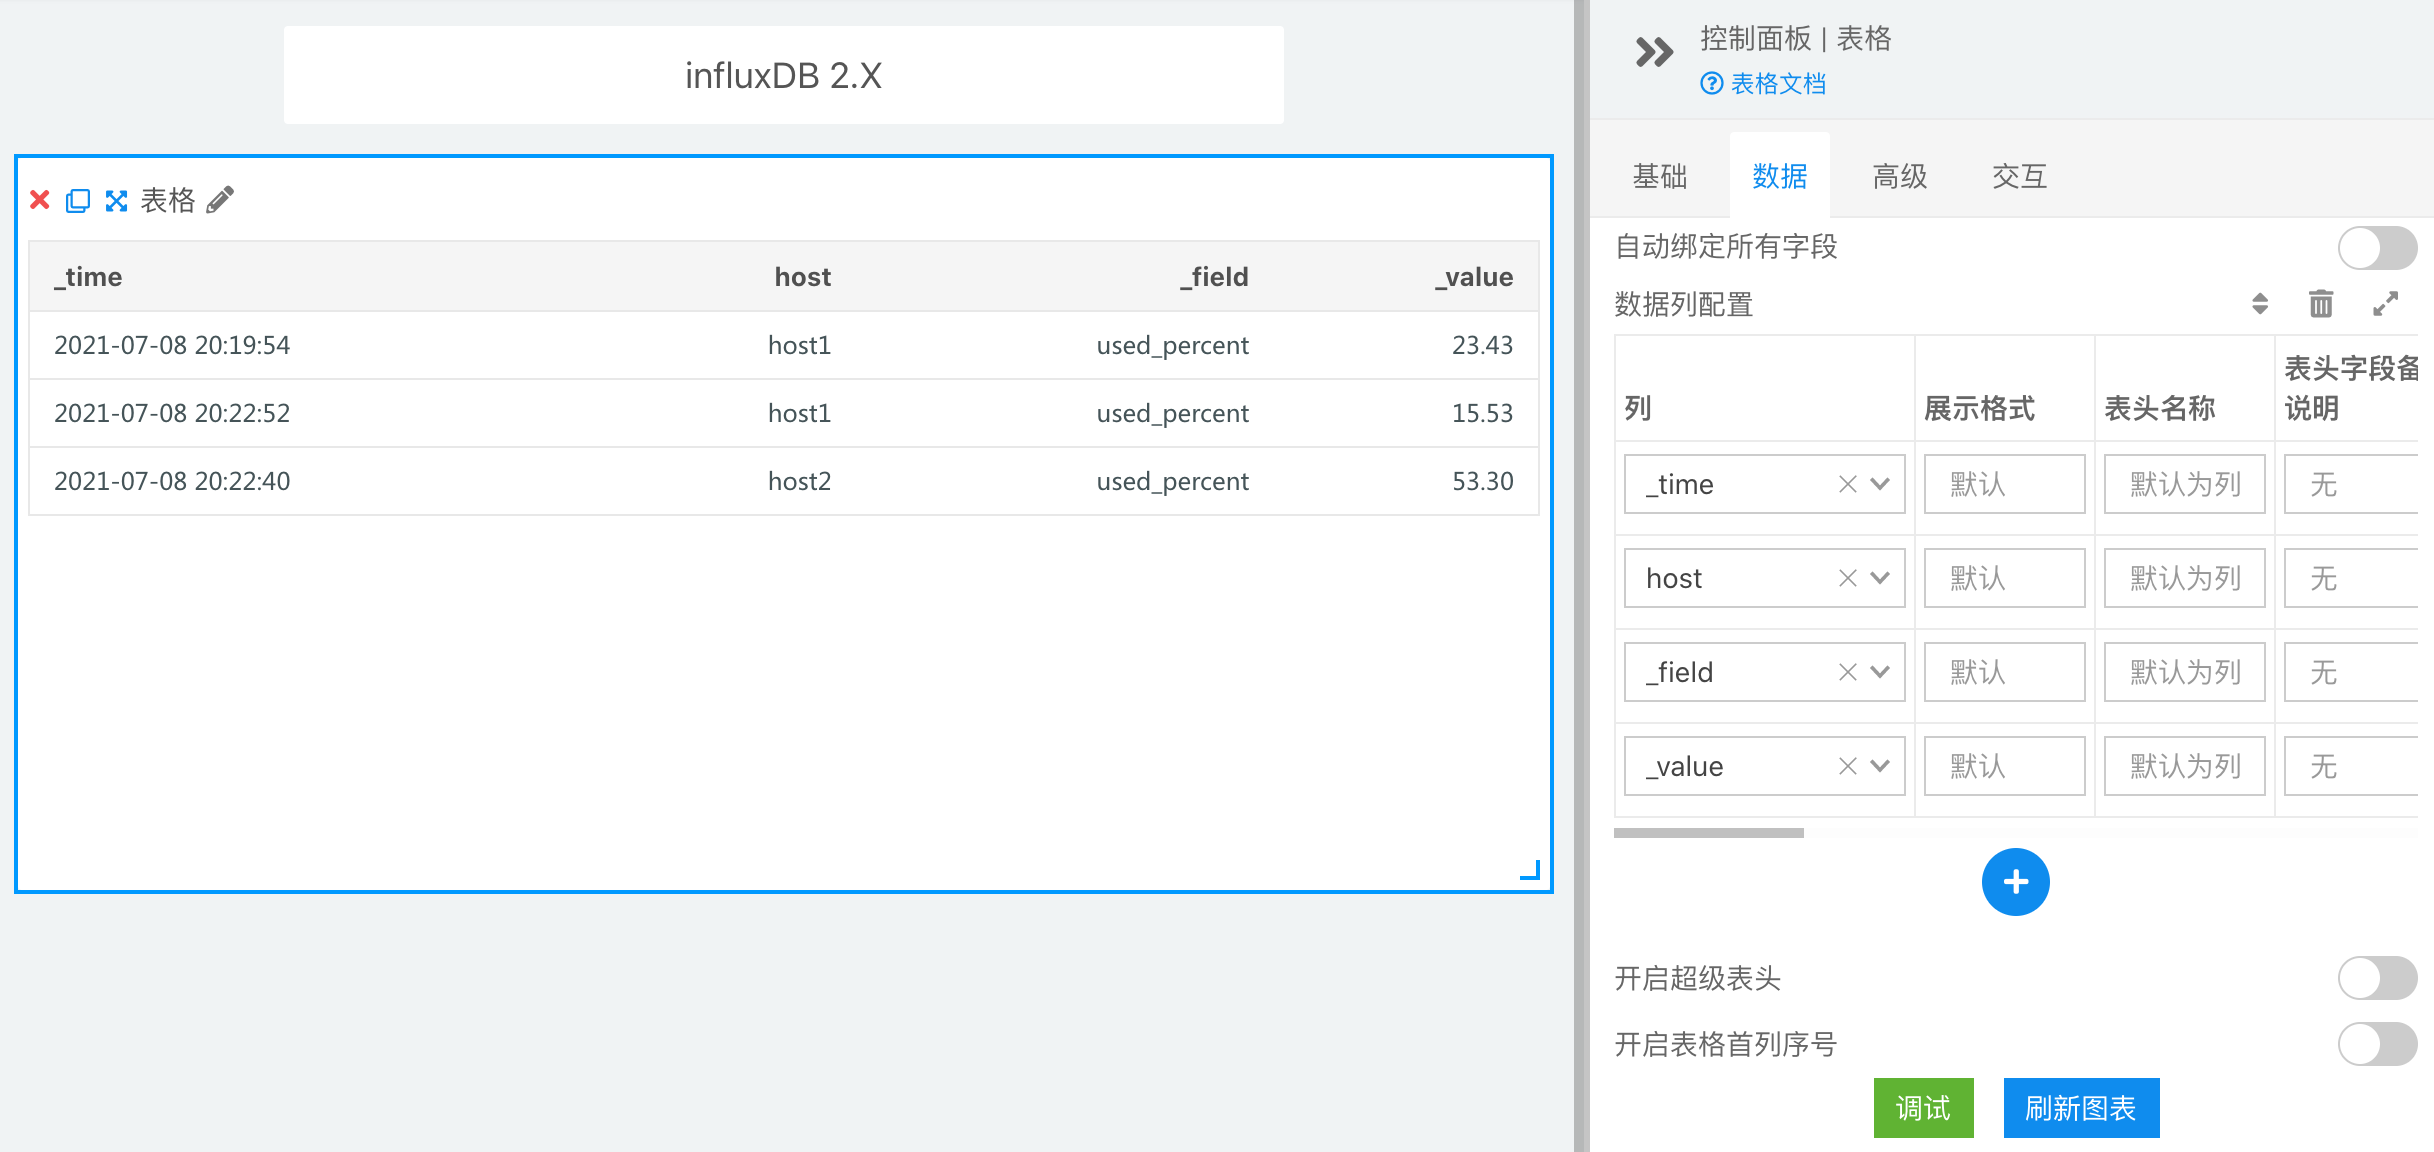Click the value 23.43 cell
Image resolution: width=2434 pixels, height=1152 pixels.
pos(1483,345)
